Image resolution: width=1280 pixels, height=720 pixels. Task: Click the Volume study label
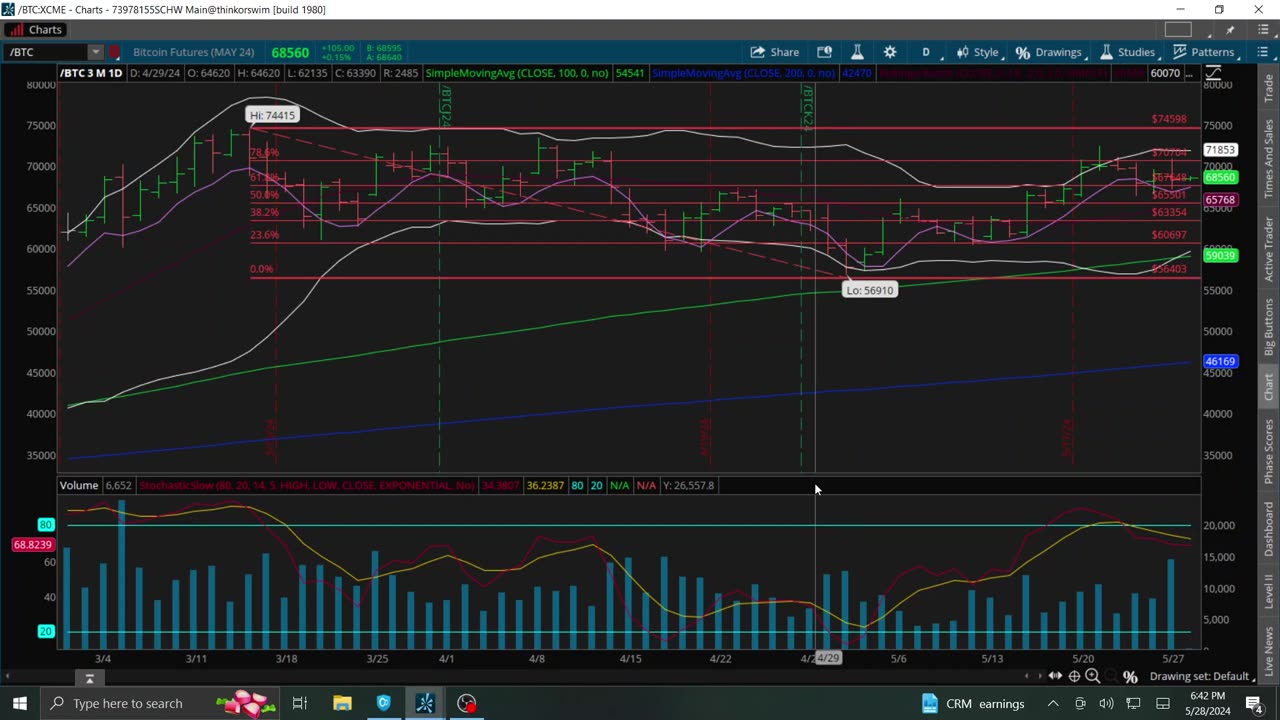(78, 485)
